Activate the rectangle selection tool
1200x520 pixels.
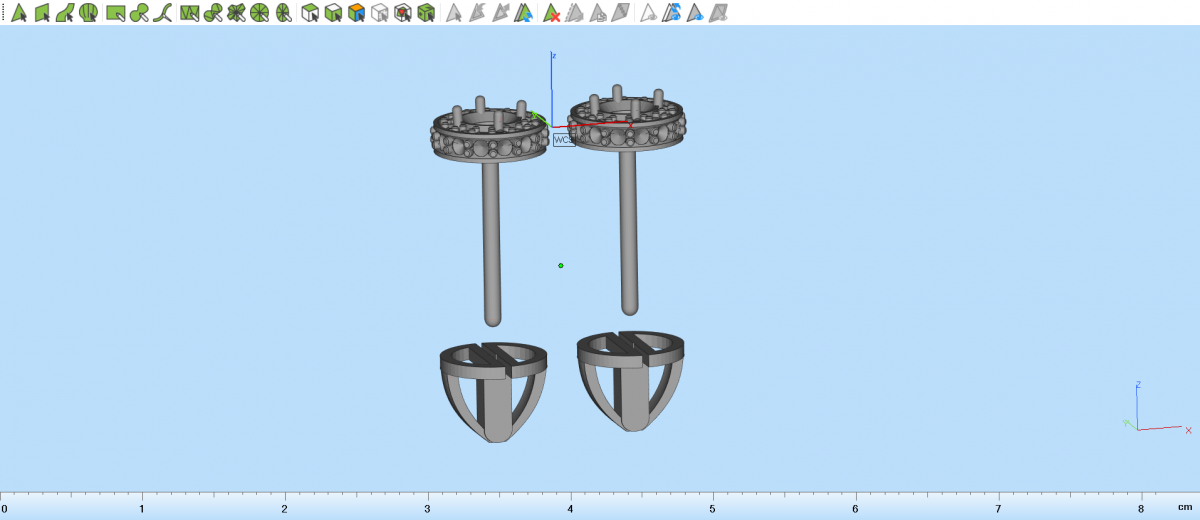click(x=115, y=13)
